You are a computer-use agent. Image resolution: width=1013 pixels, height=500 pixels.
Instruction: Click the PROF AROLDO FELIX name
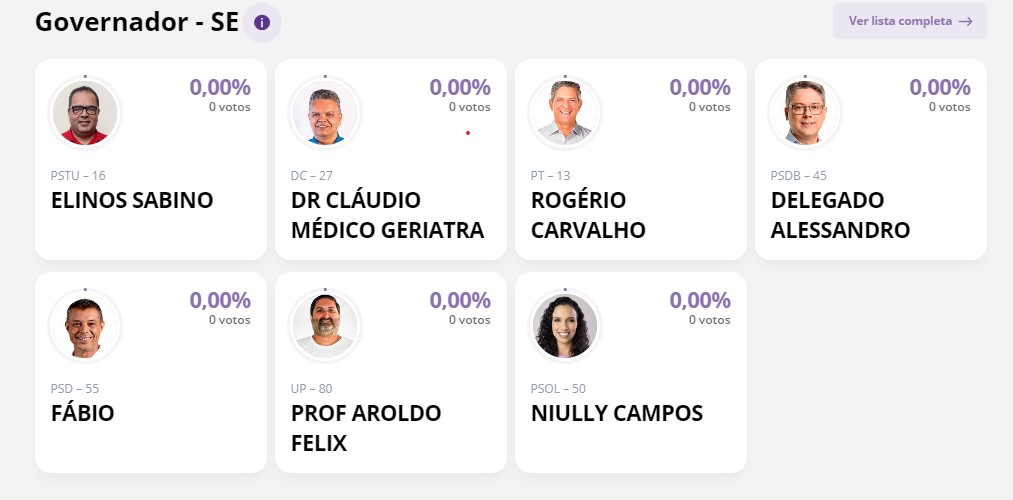point(366,428)
